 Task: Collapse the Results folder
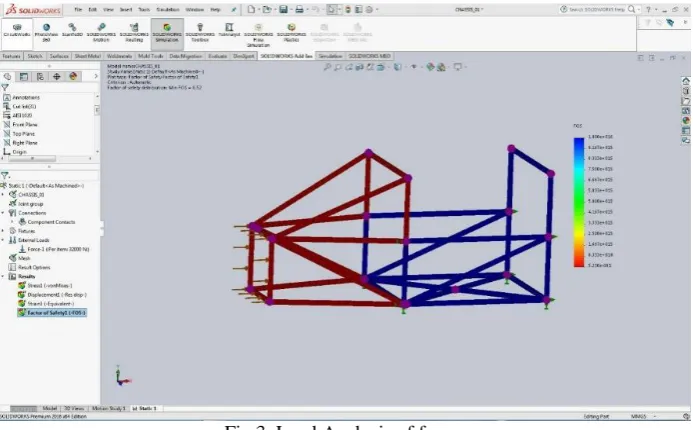[x=4, y=276]
